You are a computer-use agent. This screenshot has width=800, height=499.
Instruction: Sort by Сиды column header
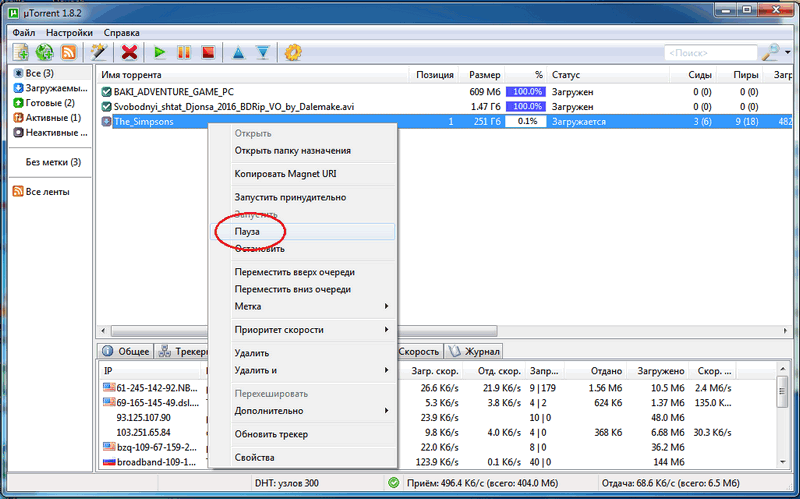[x=693, y=74]
